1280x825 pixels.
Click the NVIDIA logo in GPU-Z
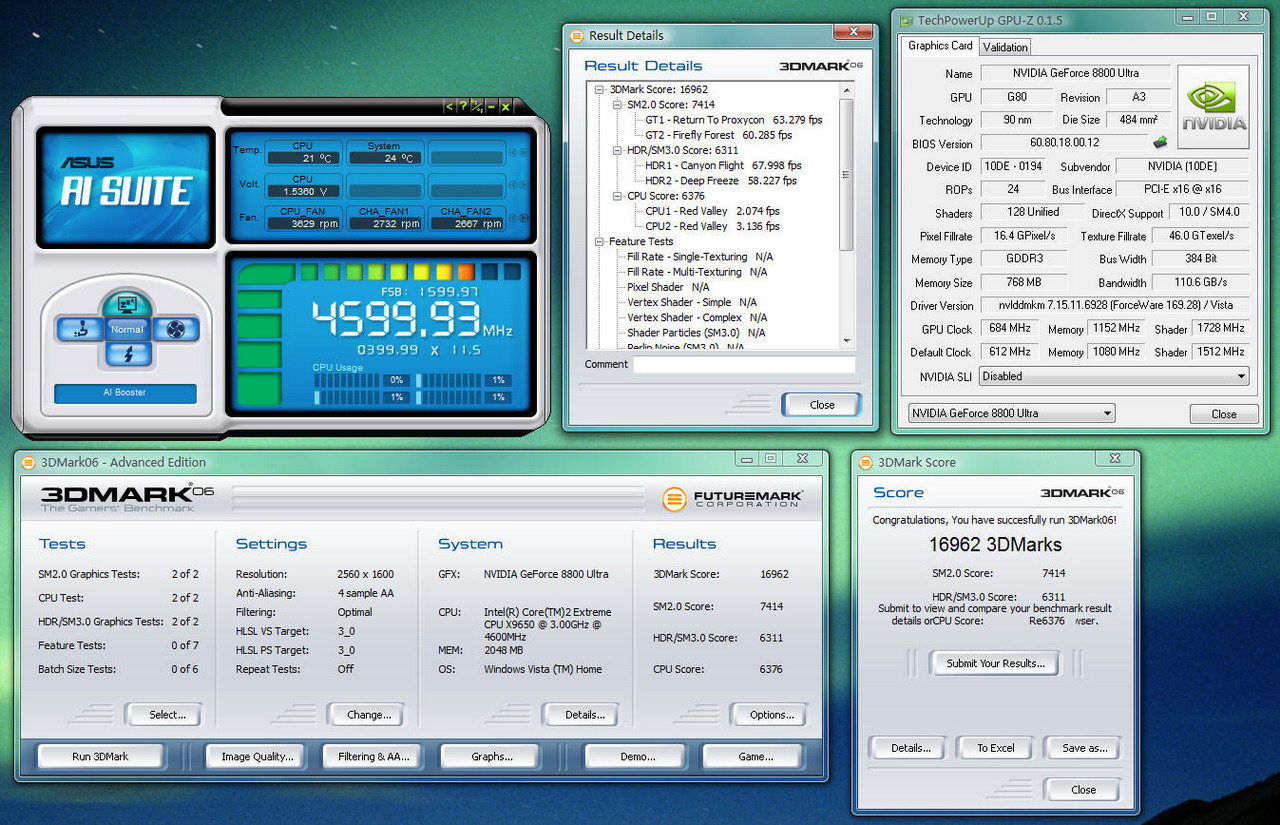1213,107
